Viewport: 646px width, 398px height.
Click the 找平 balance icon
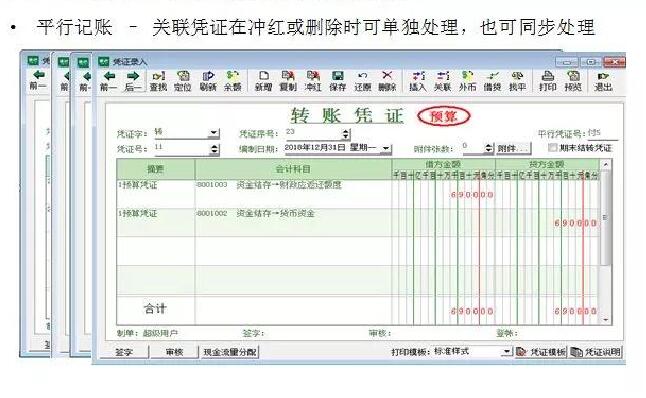click(517, 81)
